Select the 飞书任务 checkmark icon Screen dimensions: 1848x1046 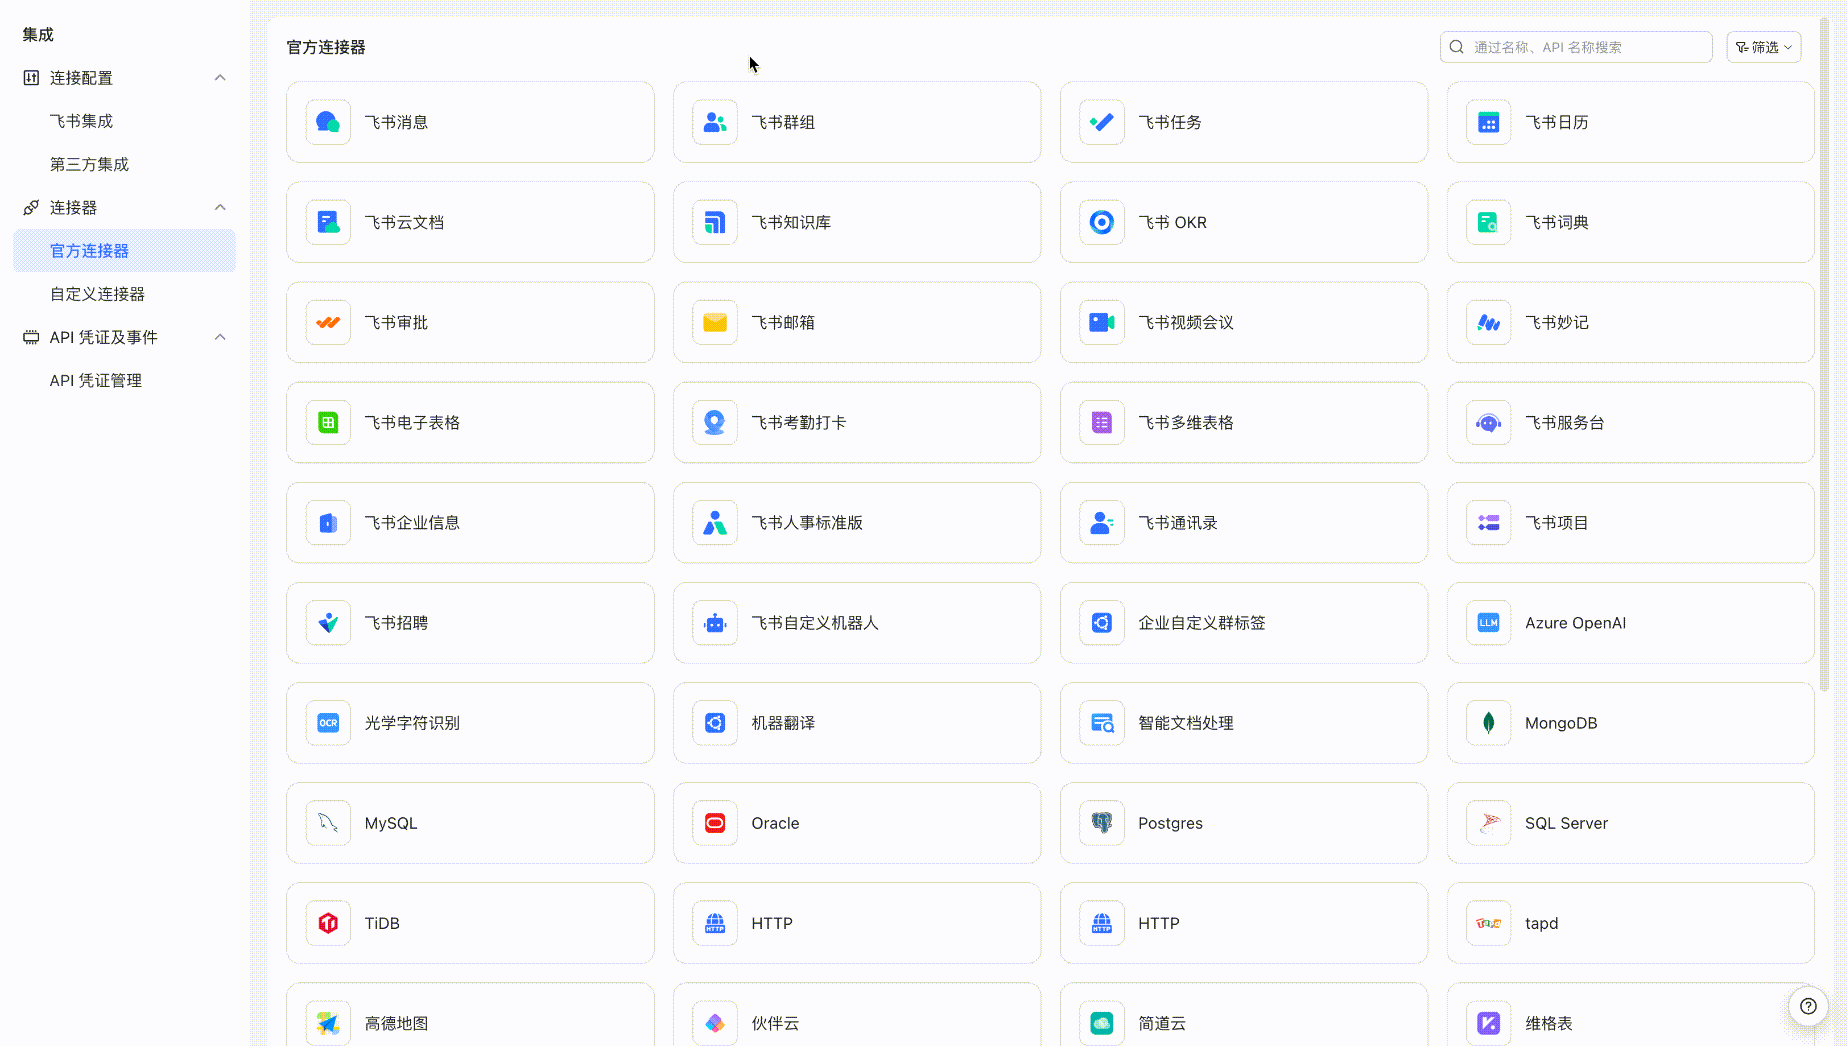point(1102,122)
